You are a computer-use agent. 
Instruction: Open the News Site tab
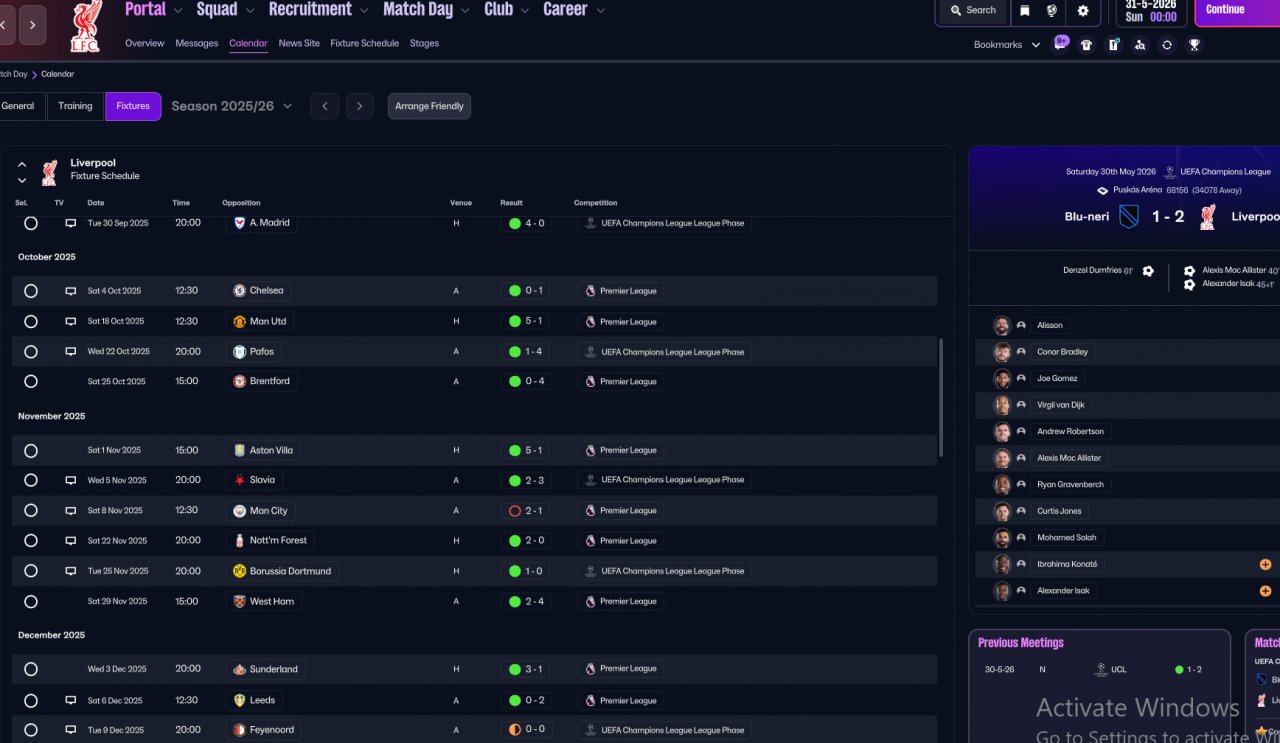[x=299, y=43]
